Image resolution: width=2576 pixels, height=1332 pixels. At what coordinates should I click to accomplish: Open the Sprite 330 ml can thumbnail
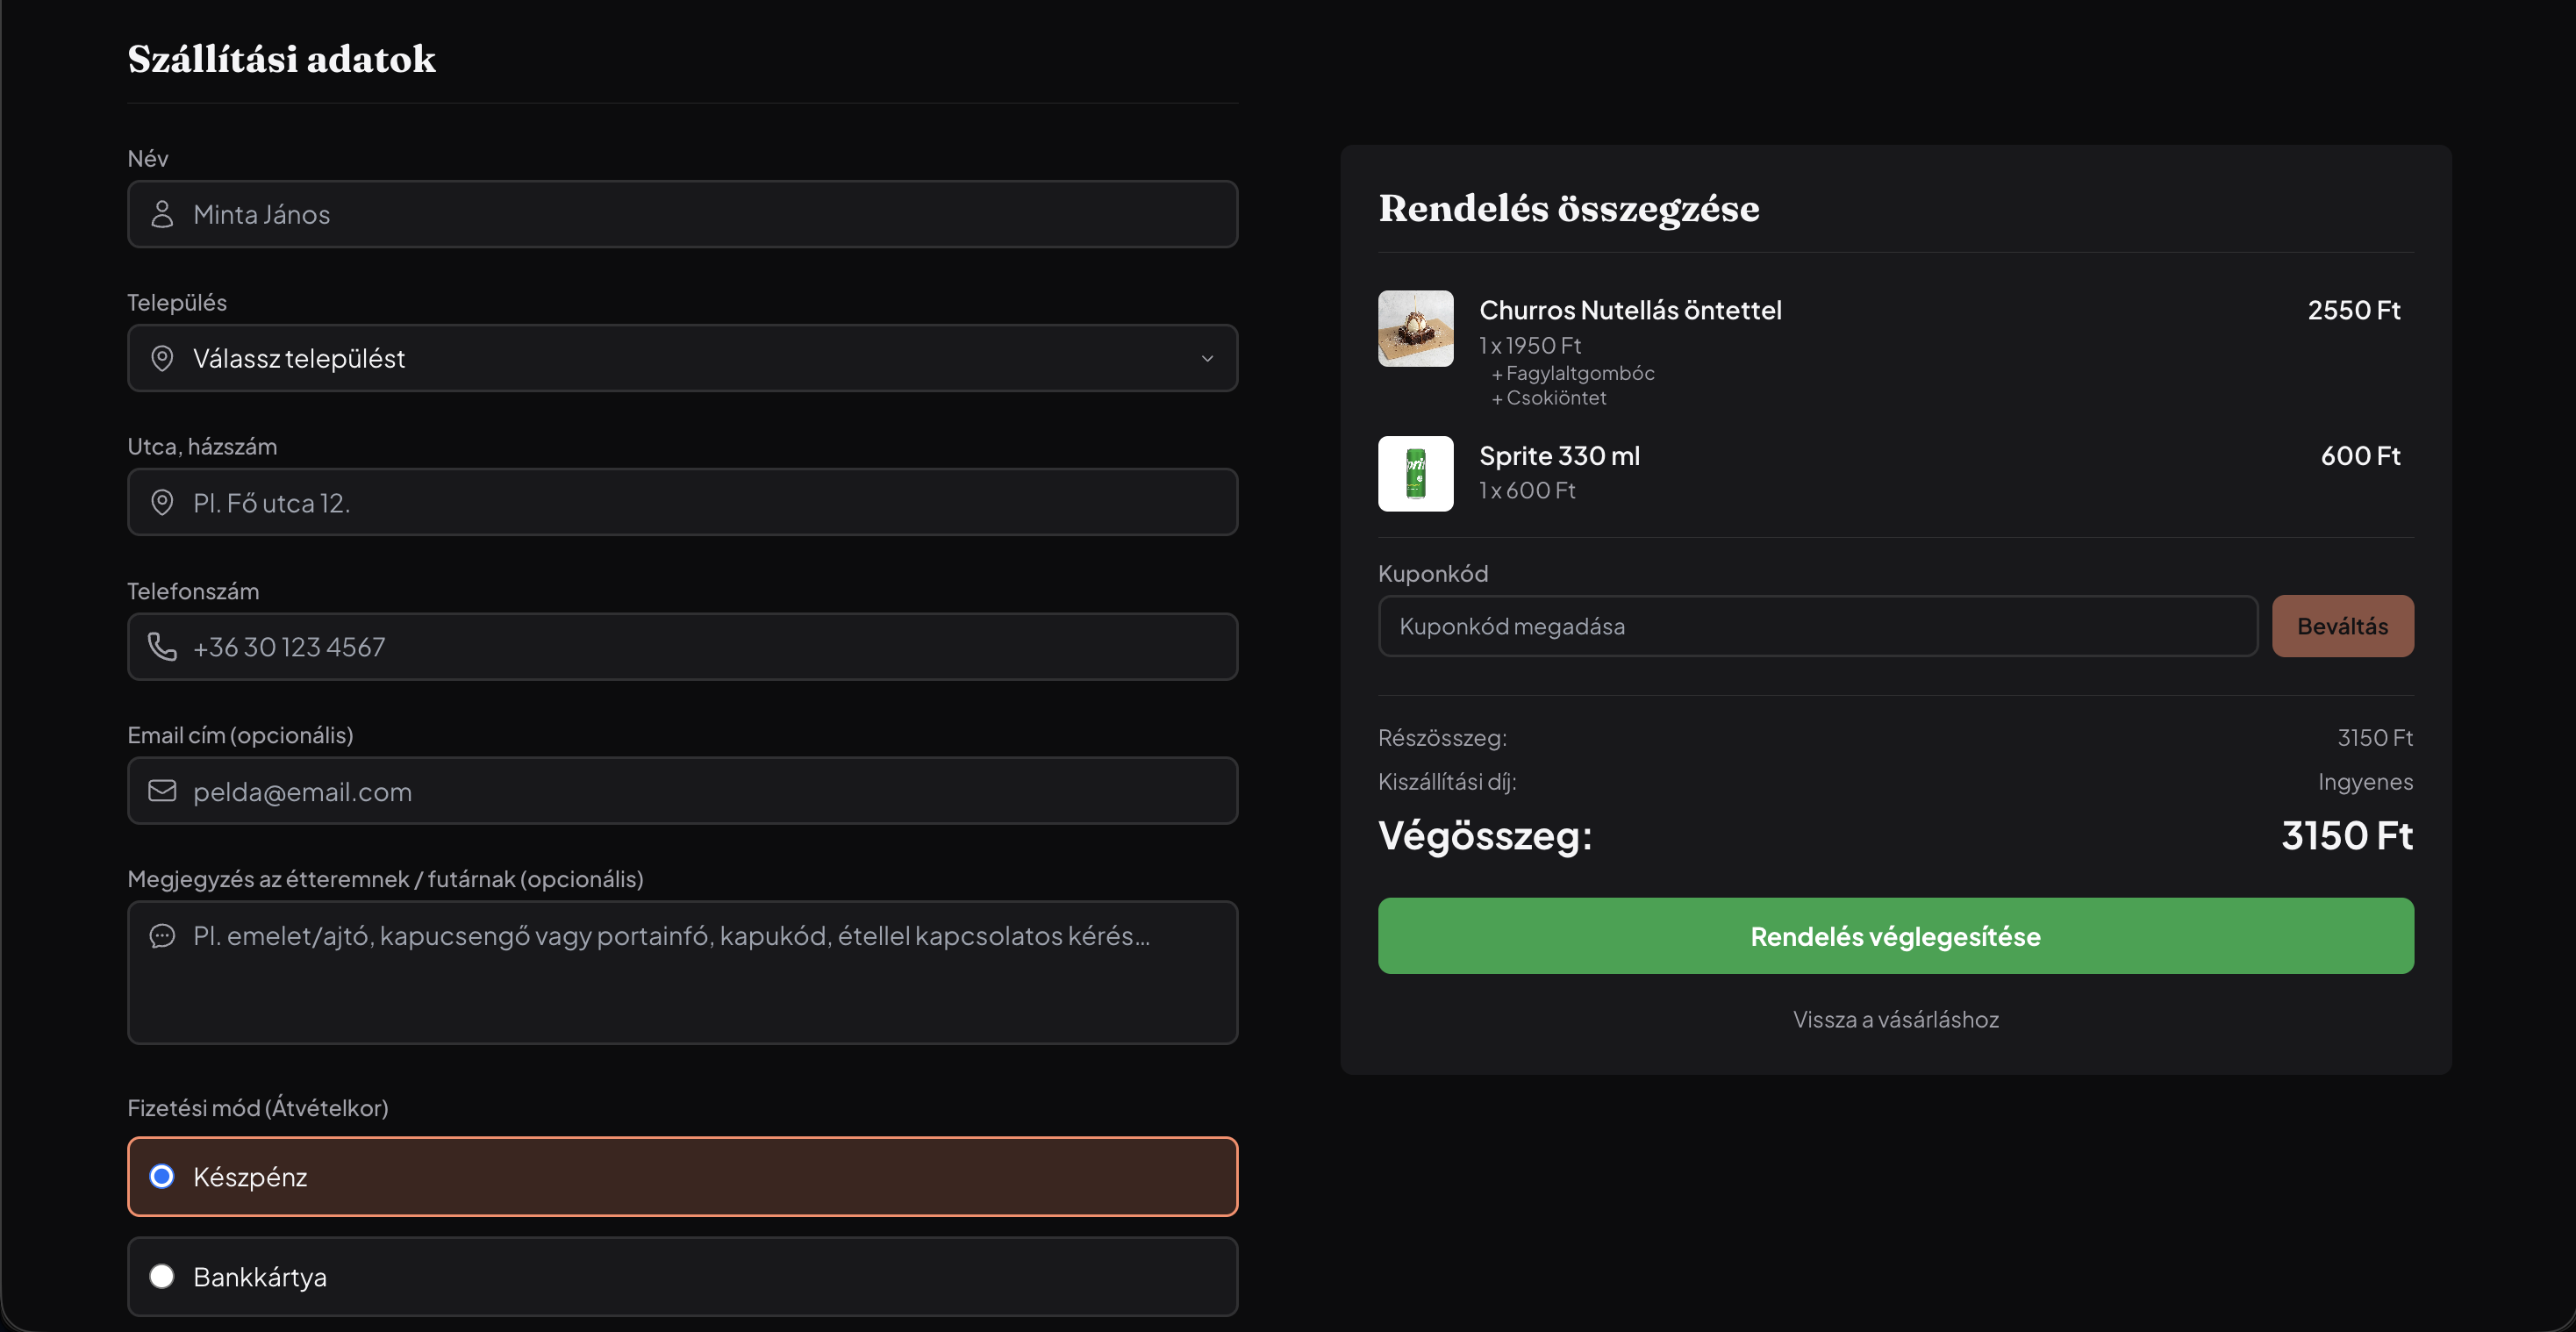[1415, 474]
